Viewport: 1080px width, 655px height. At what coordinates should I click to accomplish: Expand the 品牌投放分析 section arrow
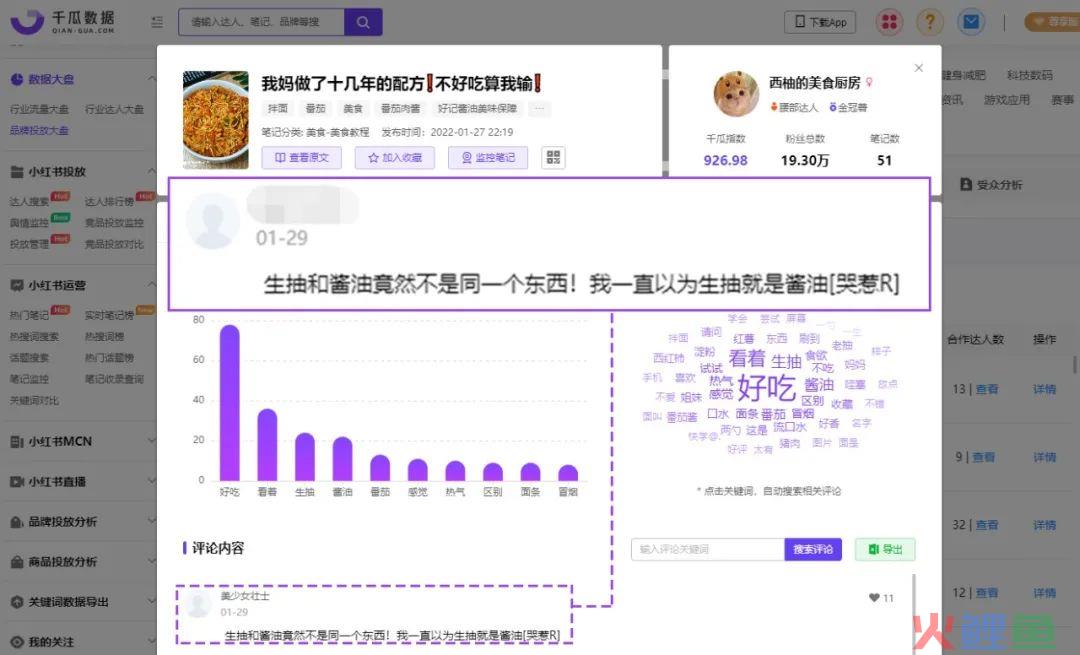(x=152, y=521)
